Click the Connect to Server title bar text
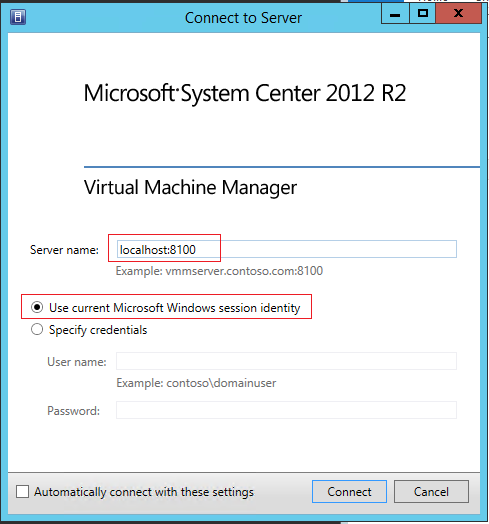The image size is (489, 524). [x=243, y=18]
